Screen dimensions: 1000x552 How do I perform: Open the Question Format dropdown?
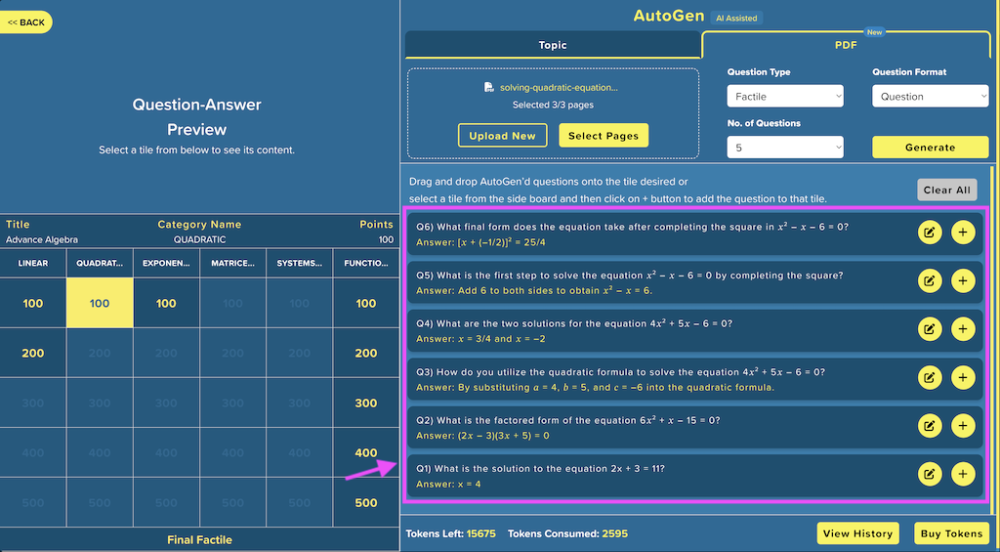(x=930, y=96)
